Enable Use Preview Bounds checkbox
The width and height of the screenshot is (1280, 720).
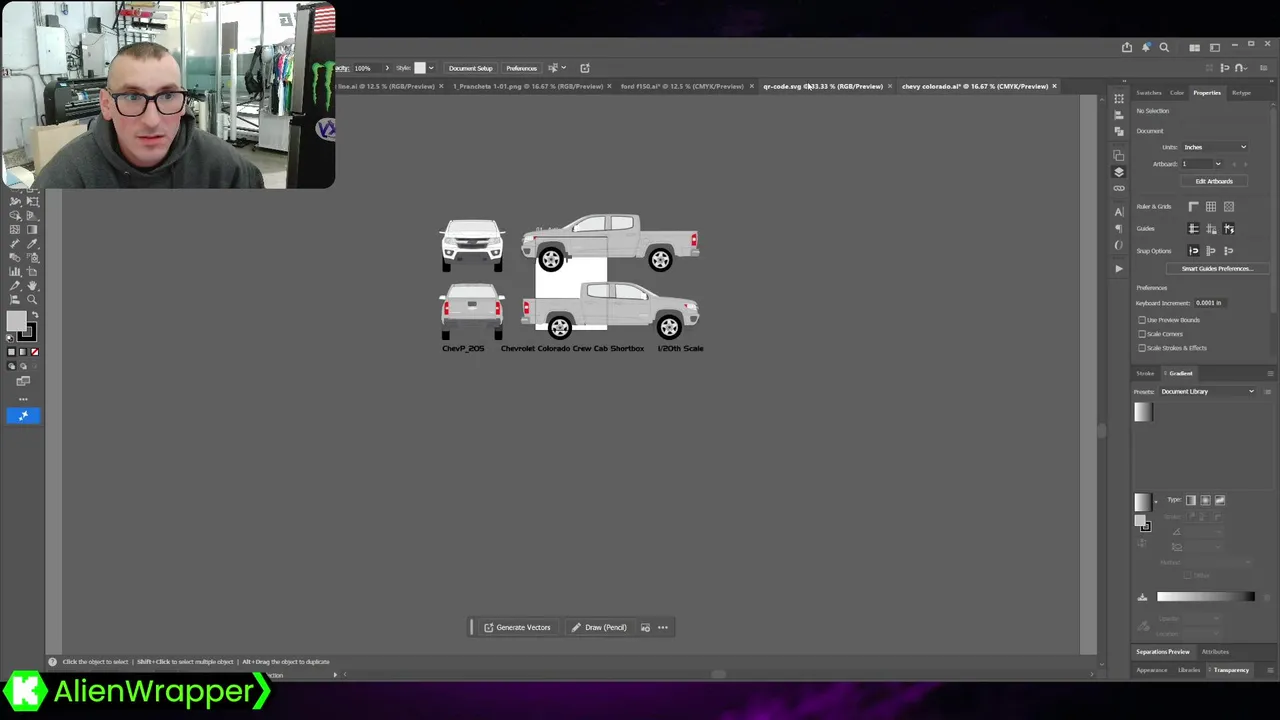click(x=1142, y=320)
